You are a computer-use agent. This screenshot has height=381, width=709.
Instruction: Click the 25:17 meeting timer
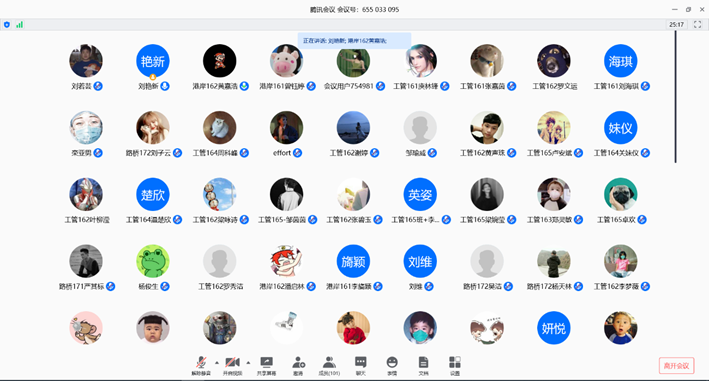point(676,24)
